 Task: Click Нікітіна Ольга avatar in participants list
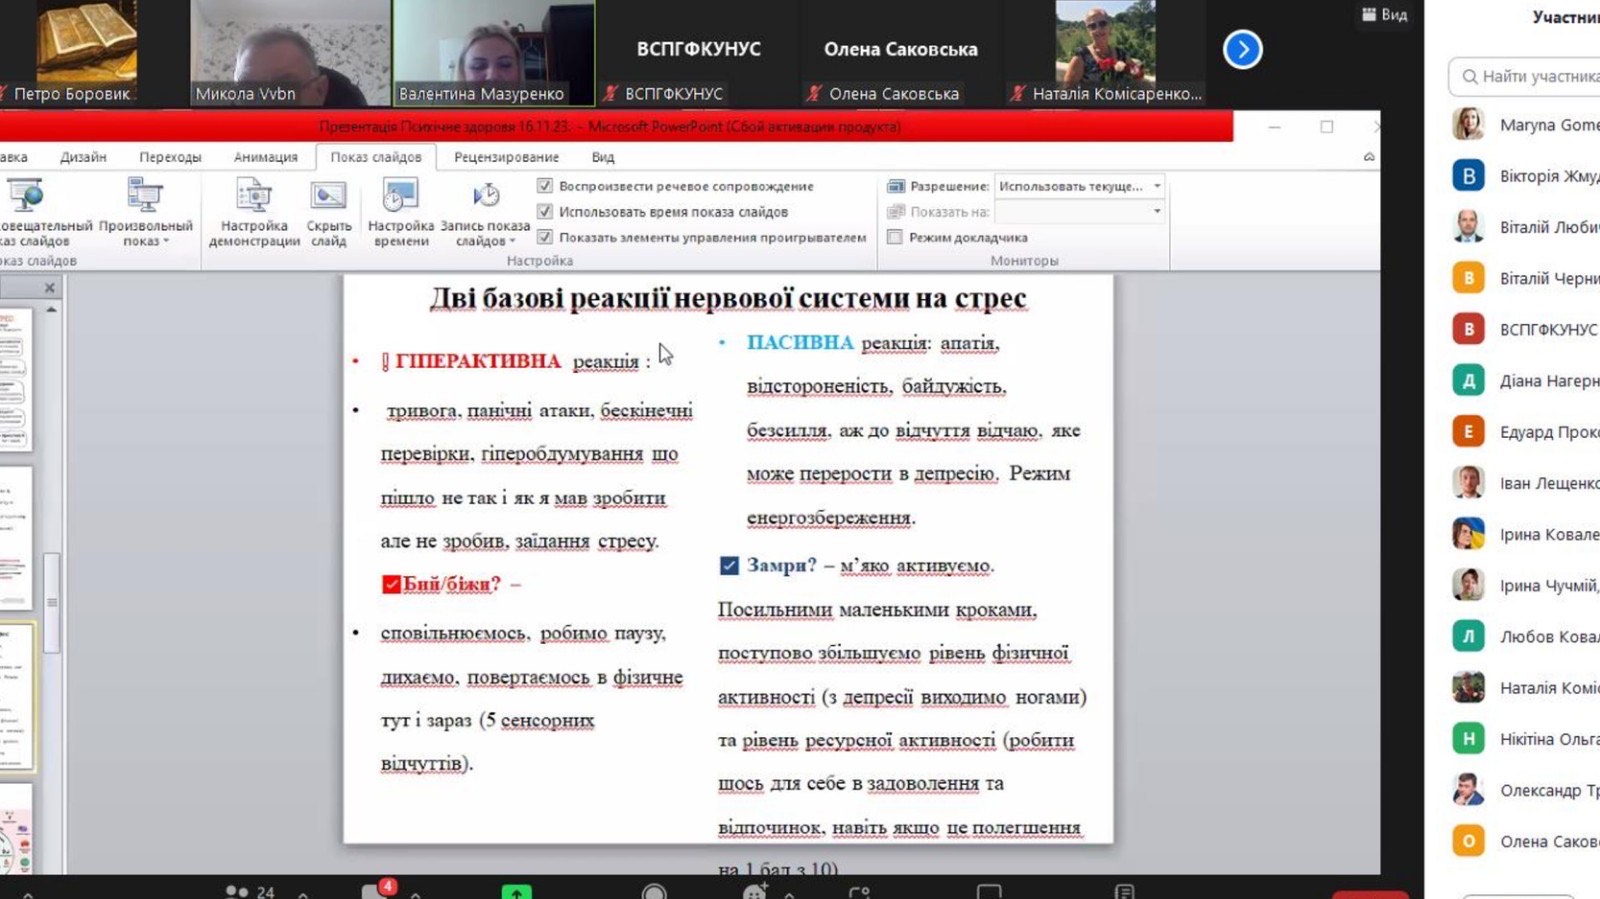coord(1468,738)
